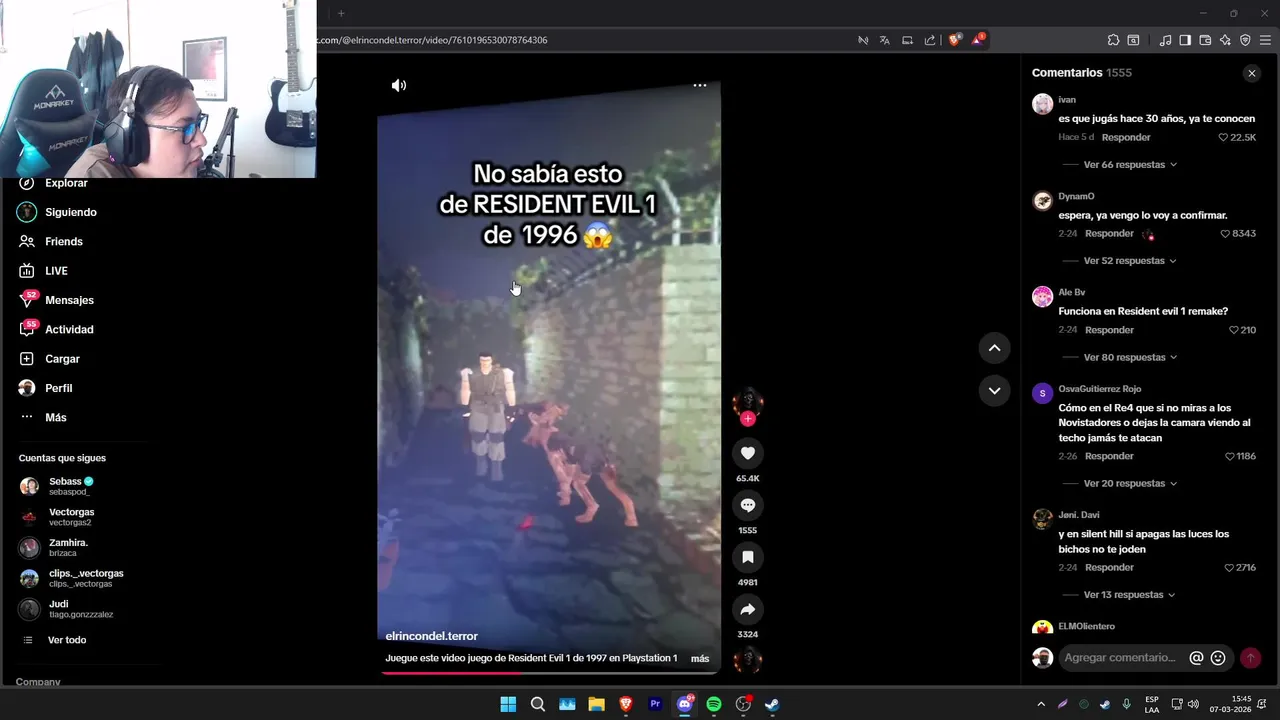Viewport: 1280px width, 720px height.
Task: Post comment with the red send button
Action: 1251,658
